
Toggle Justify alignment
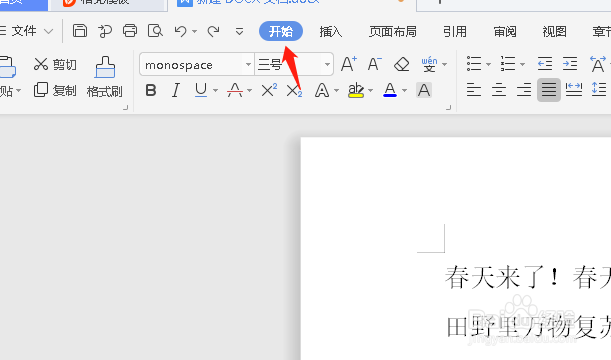[x=549, y=90]
